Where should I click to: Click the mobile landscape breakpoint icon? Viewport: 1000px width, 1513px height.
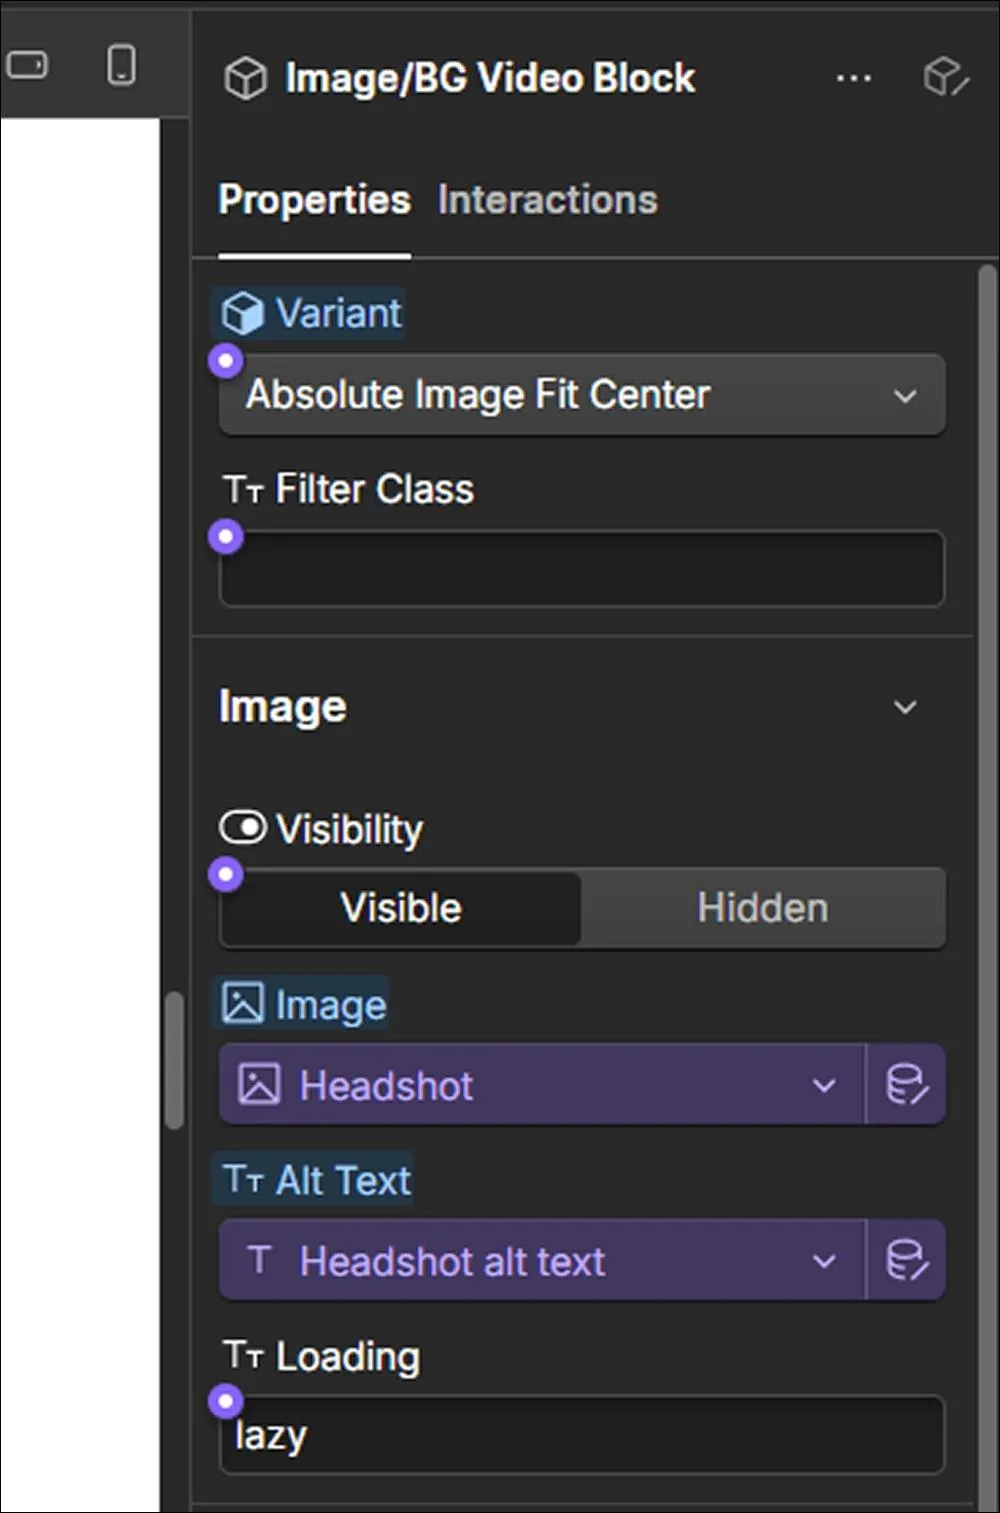tap(26, 65)
